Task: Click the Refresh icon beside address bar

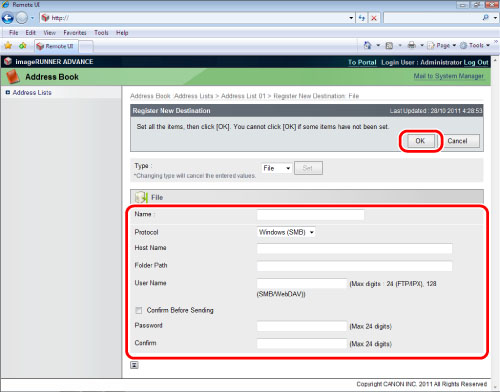Action: (362, 18)
